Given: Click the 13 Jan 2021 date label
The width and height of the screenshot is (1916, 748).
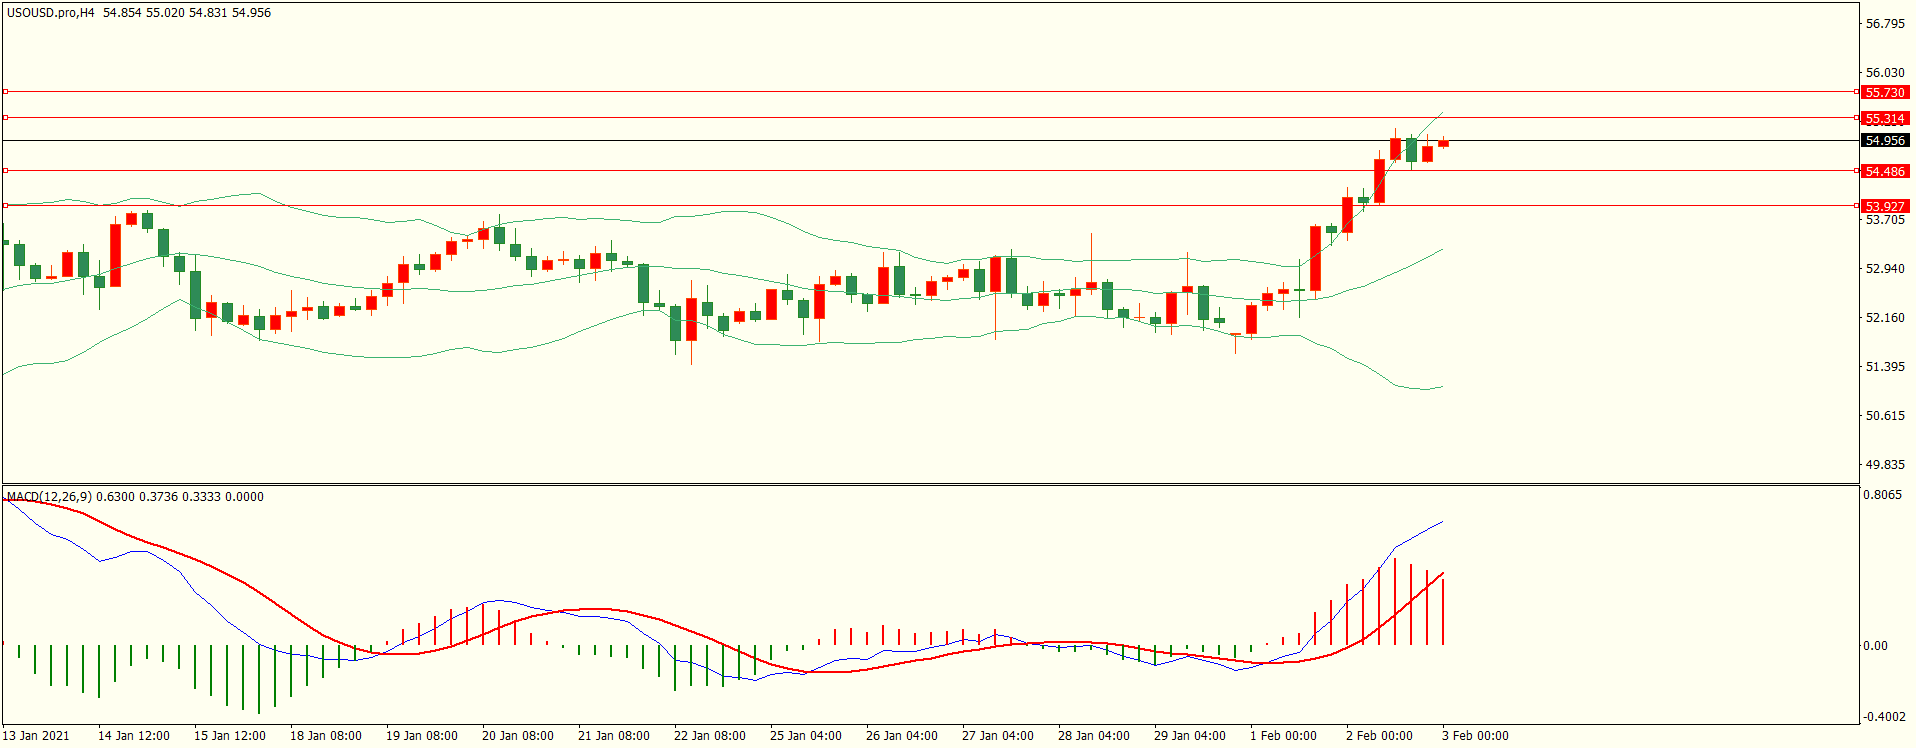Looking at the screenshot, I should (36, 736).
